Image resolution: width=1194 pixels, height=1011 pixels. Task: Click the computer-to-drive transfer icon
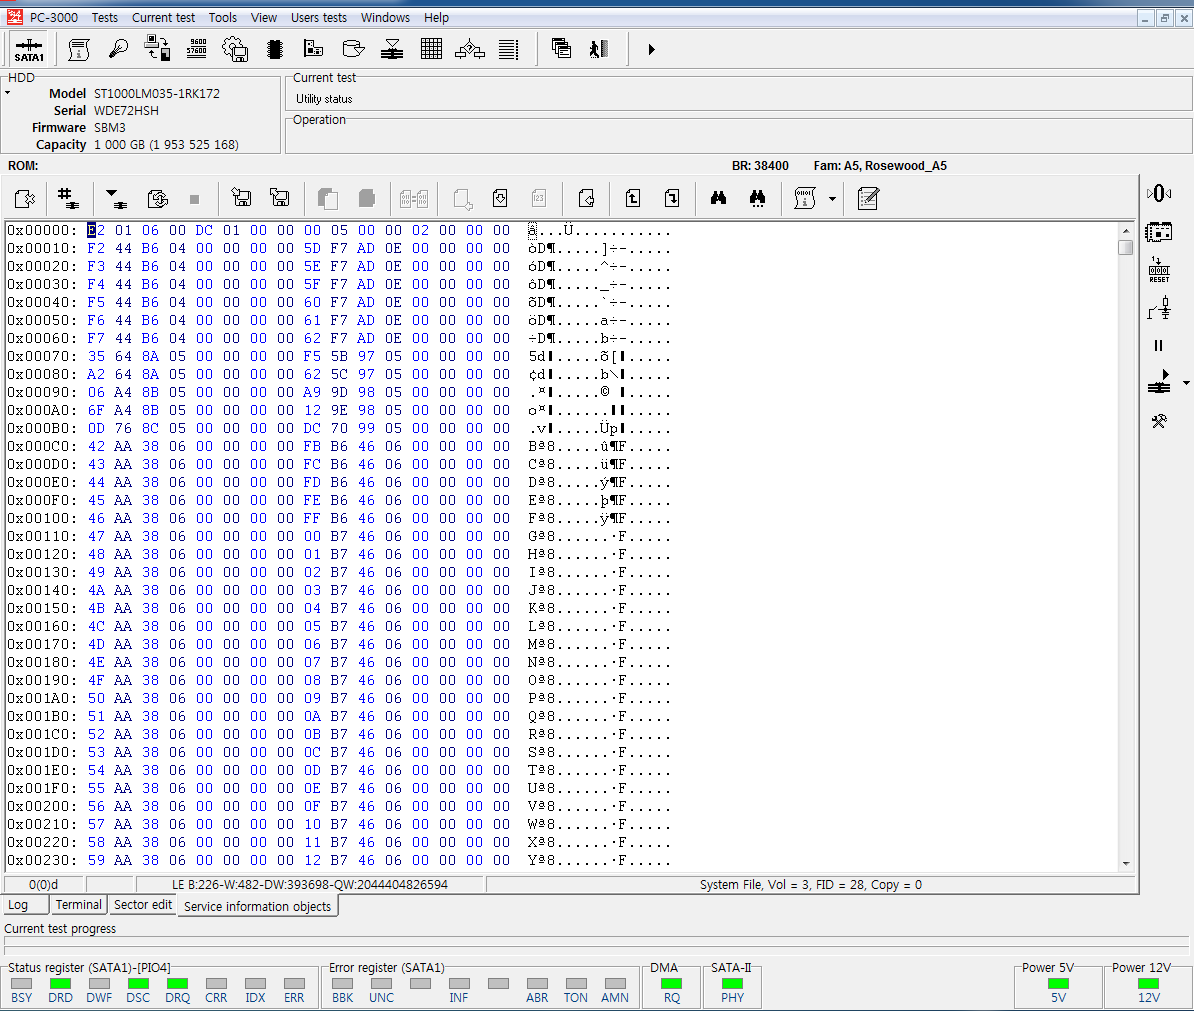click(x=157, y=49)
